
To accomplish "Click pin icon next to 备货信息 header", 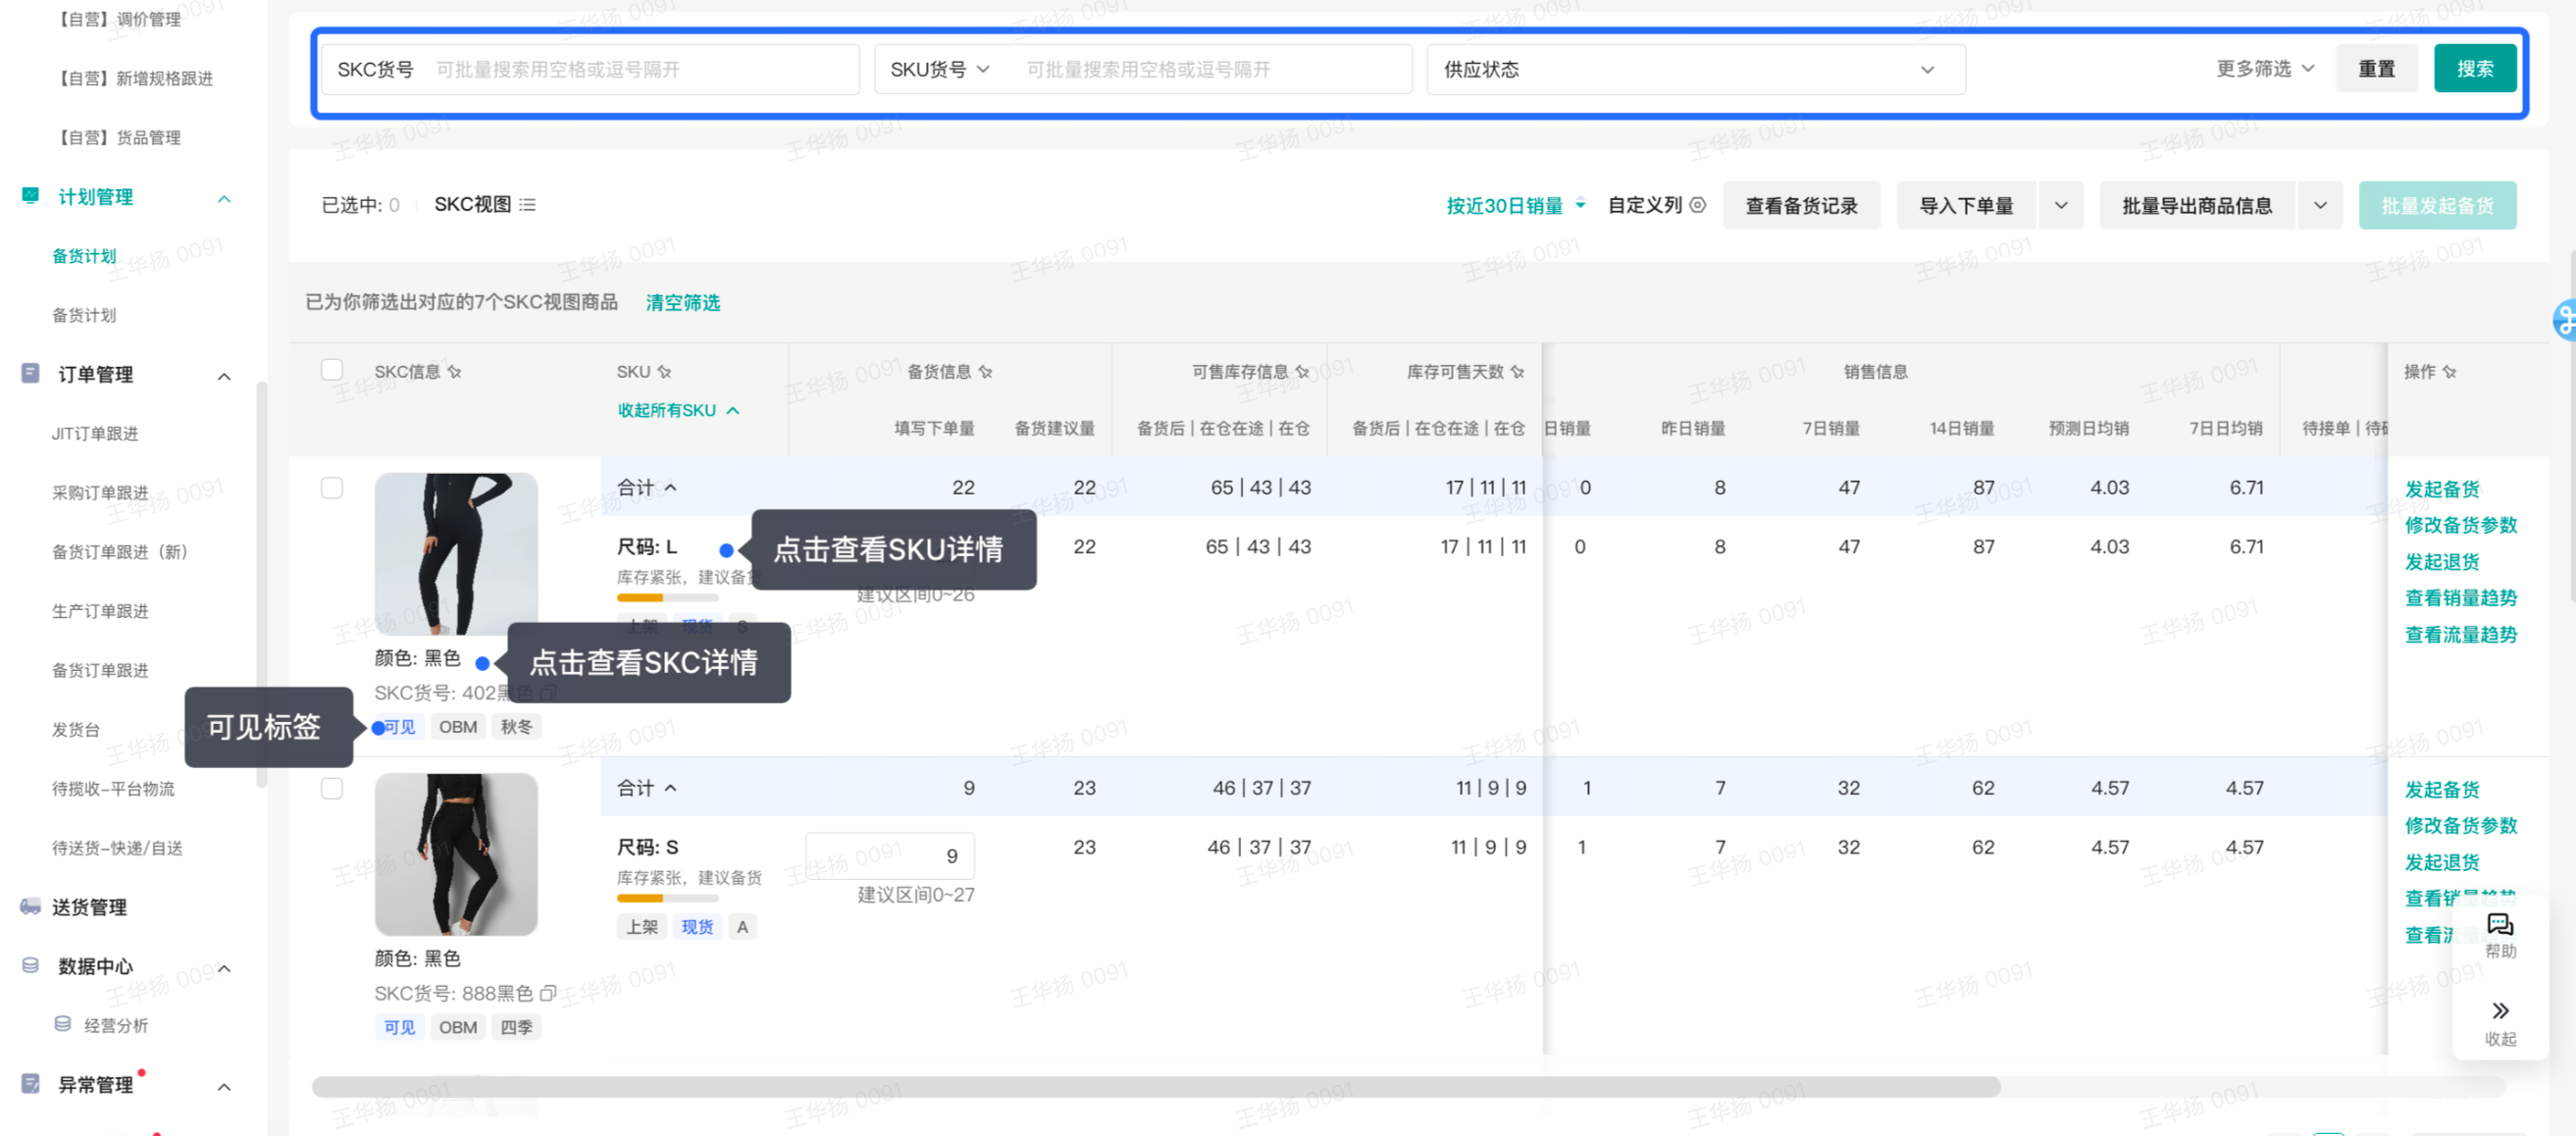I will [x=985, y=372].
